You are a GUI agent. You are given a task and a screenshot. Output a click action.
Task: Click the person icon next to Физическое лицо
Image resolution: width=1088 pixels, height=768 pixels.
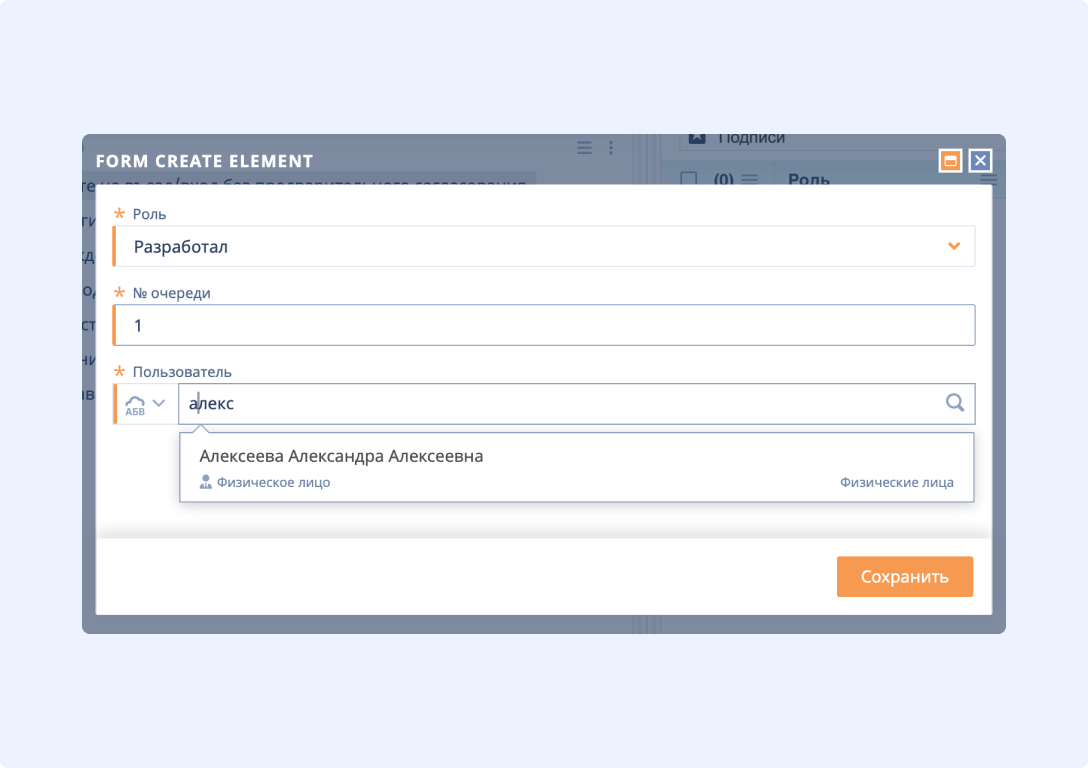tap(206, 482)
